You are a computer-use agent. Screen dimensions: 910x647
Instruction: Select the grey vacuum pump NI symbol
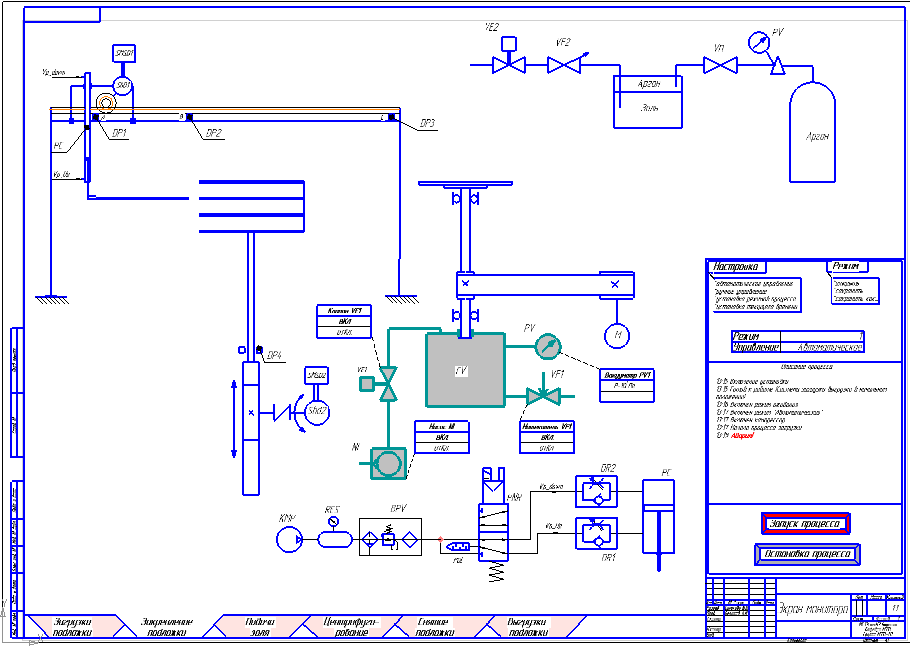[388, 463]
